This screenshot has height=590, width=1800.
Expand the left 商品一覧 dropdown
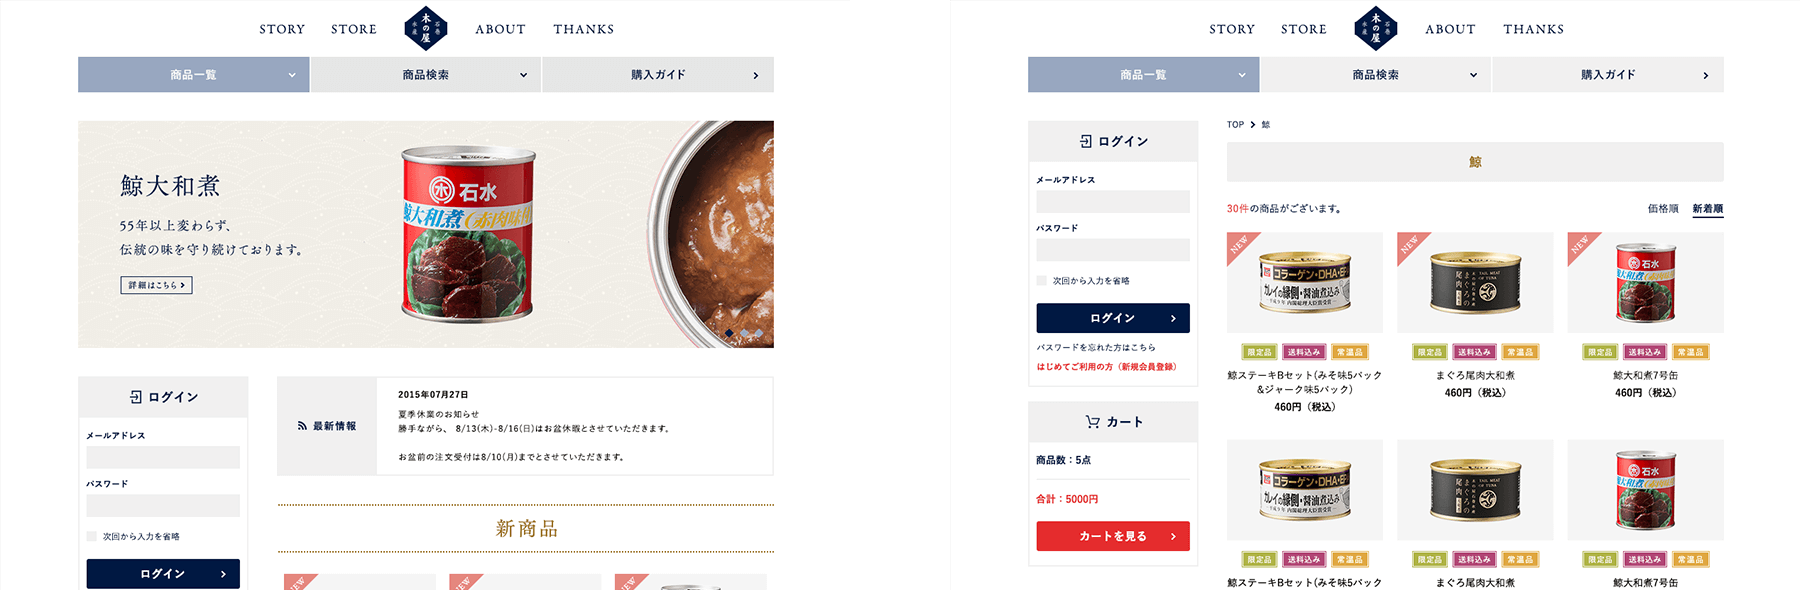coord(194,75)
